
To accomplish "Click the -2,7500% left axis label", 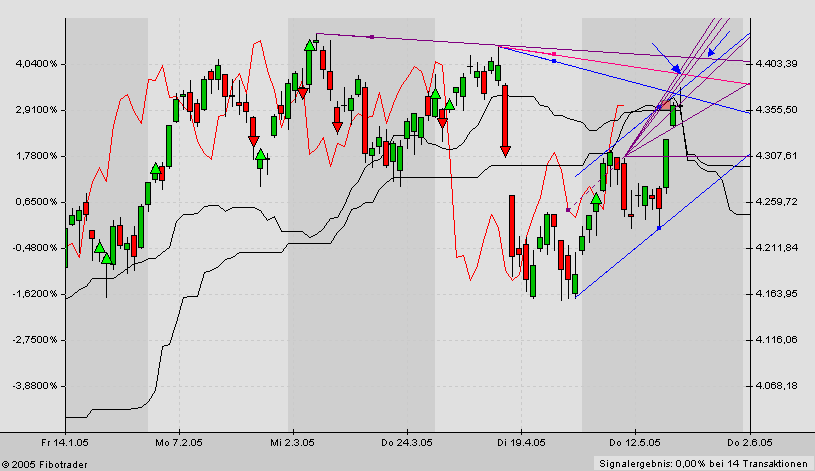I will [x=35, y=340].
